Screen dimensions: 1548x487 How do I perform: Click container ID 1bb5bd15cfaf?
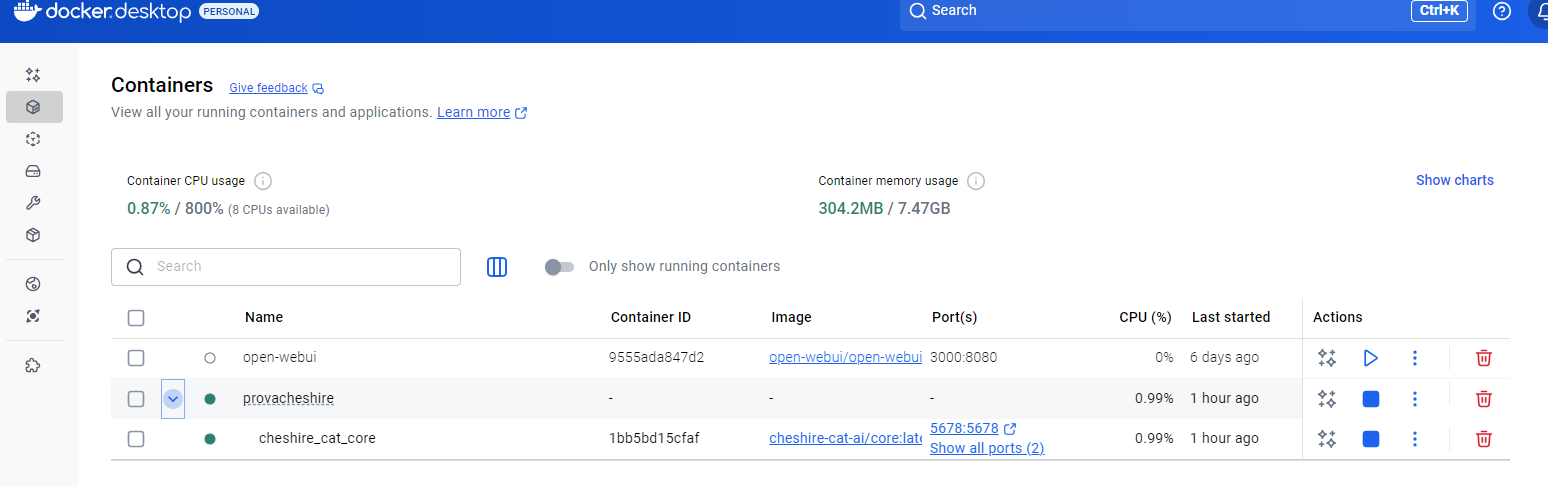653,438
